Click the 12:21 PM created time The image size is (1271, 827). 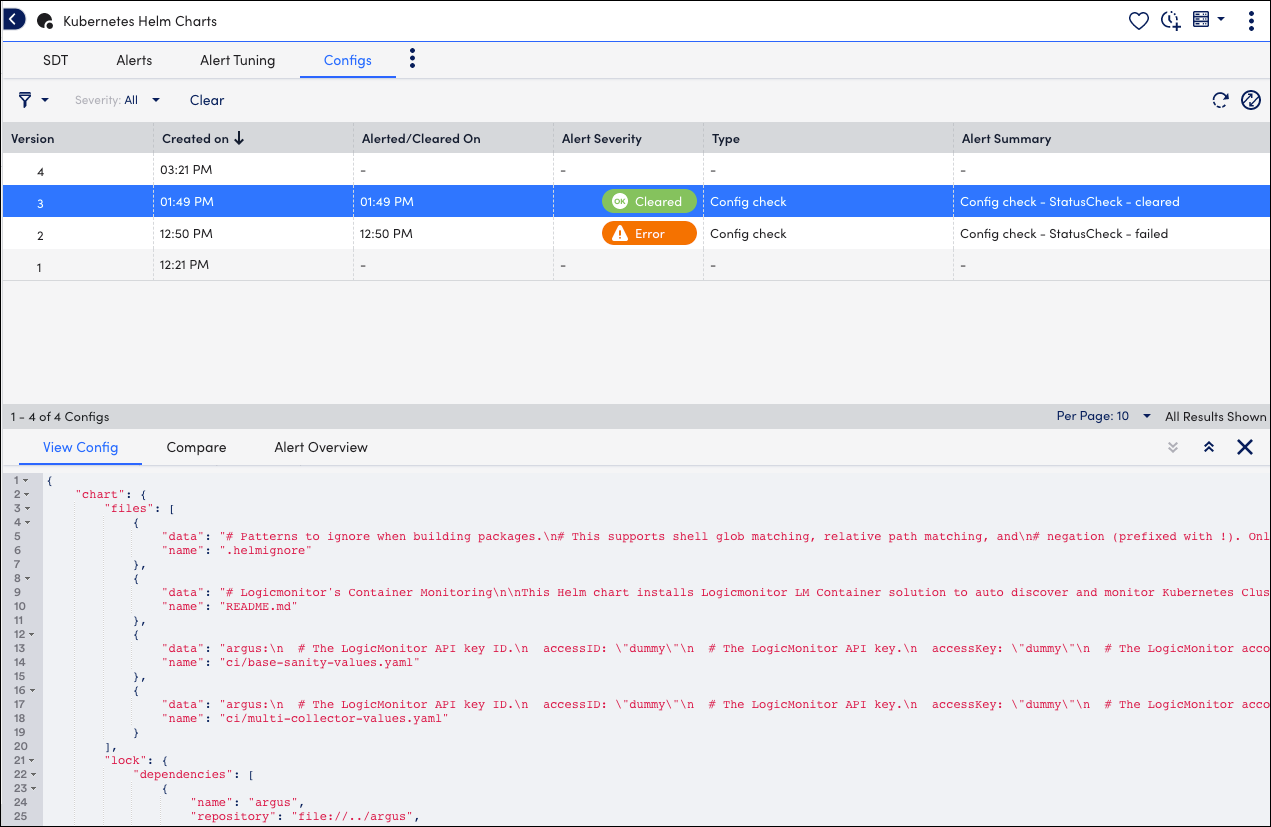point(185,265)
